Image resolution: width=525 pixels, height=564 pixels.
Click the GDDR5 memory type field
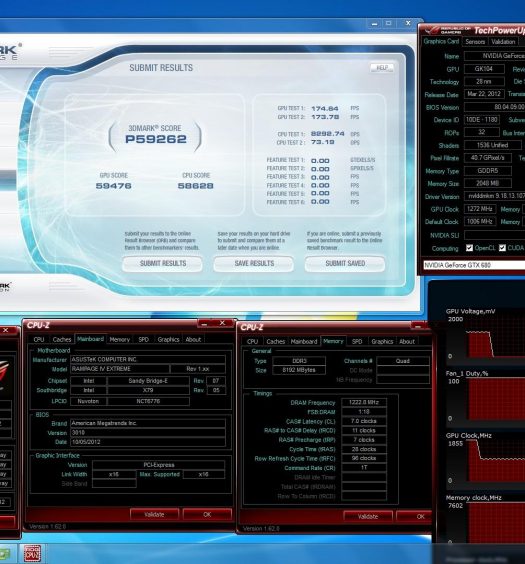488,170
